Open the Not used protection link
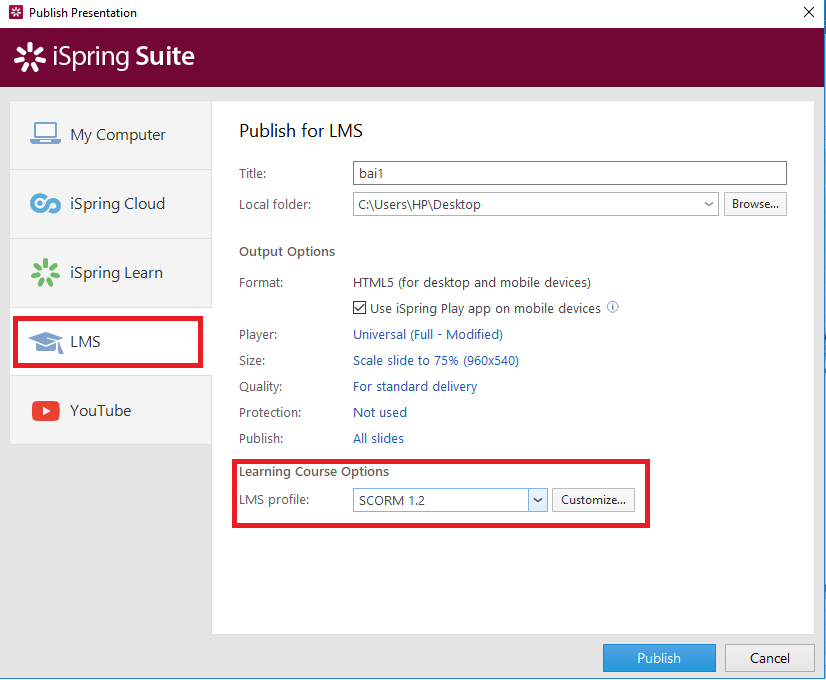 [x=380, y=412]
